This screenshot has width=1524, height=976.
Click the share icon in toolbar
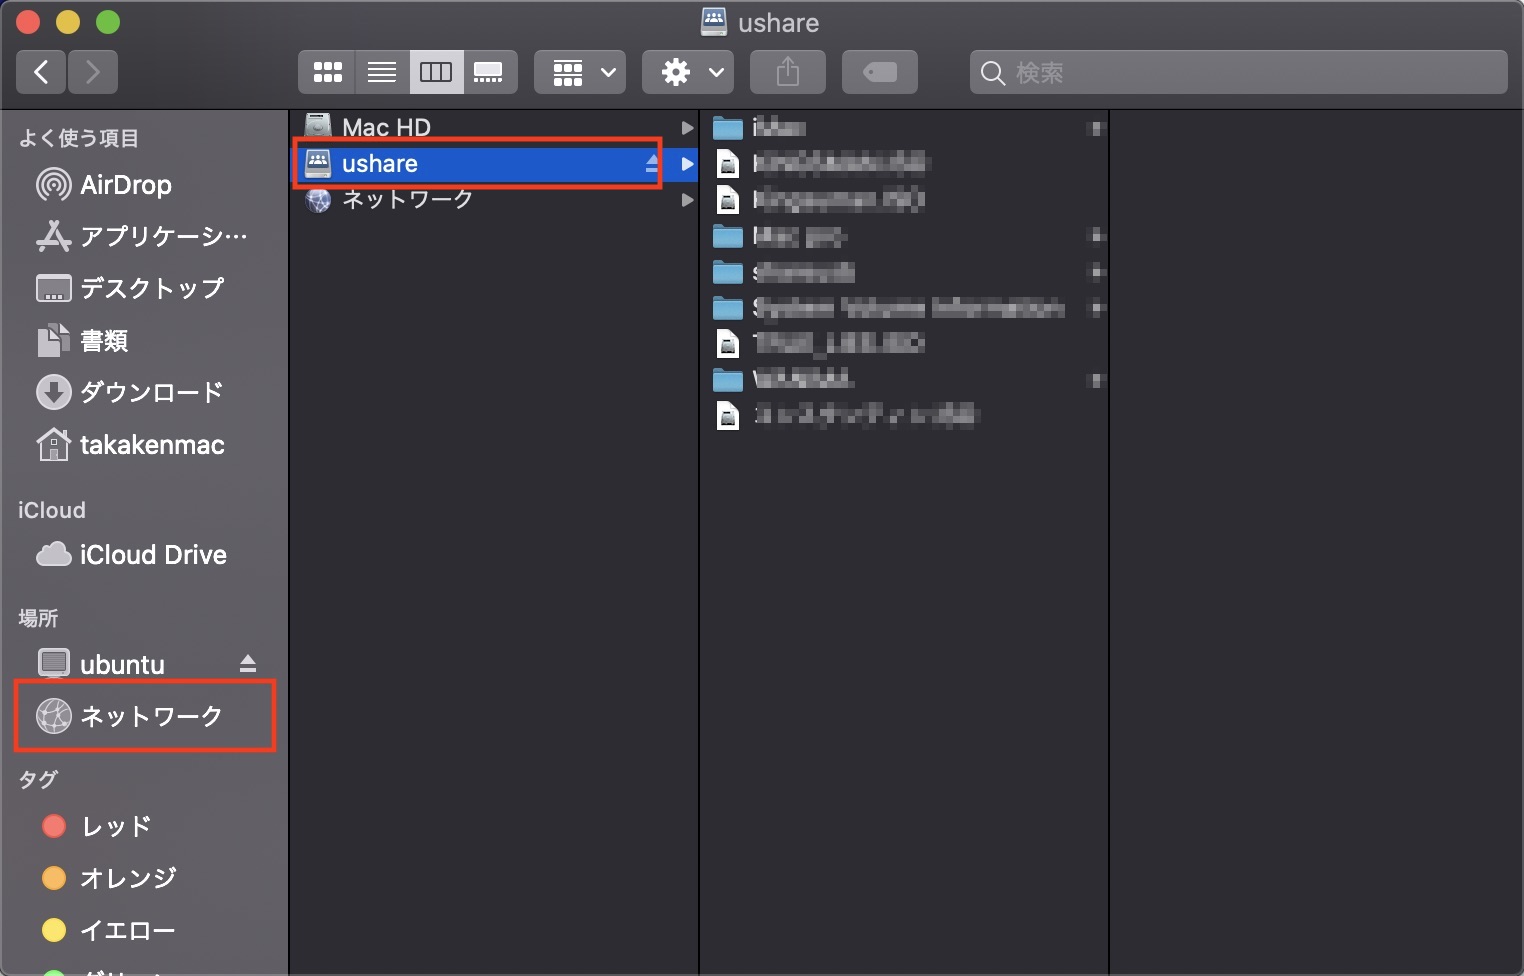pyautogui.click(x=788, y=72)
